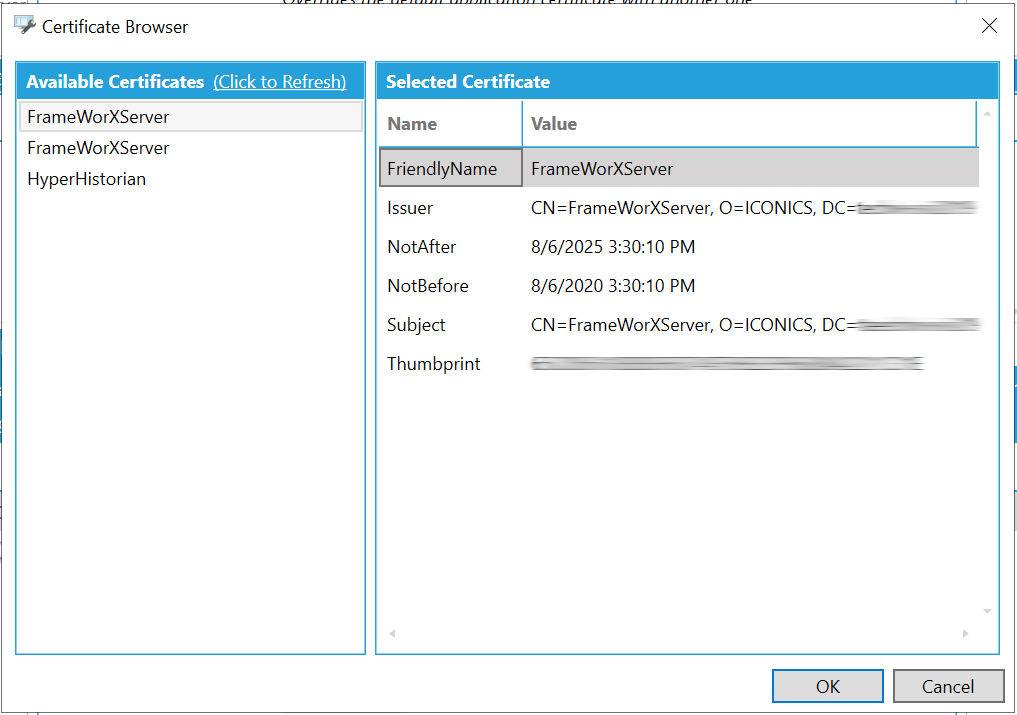Select the second FrameWorXServer certificate in list

click(98, 148)
